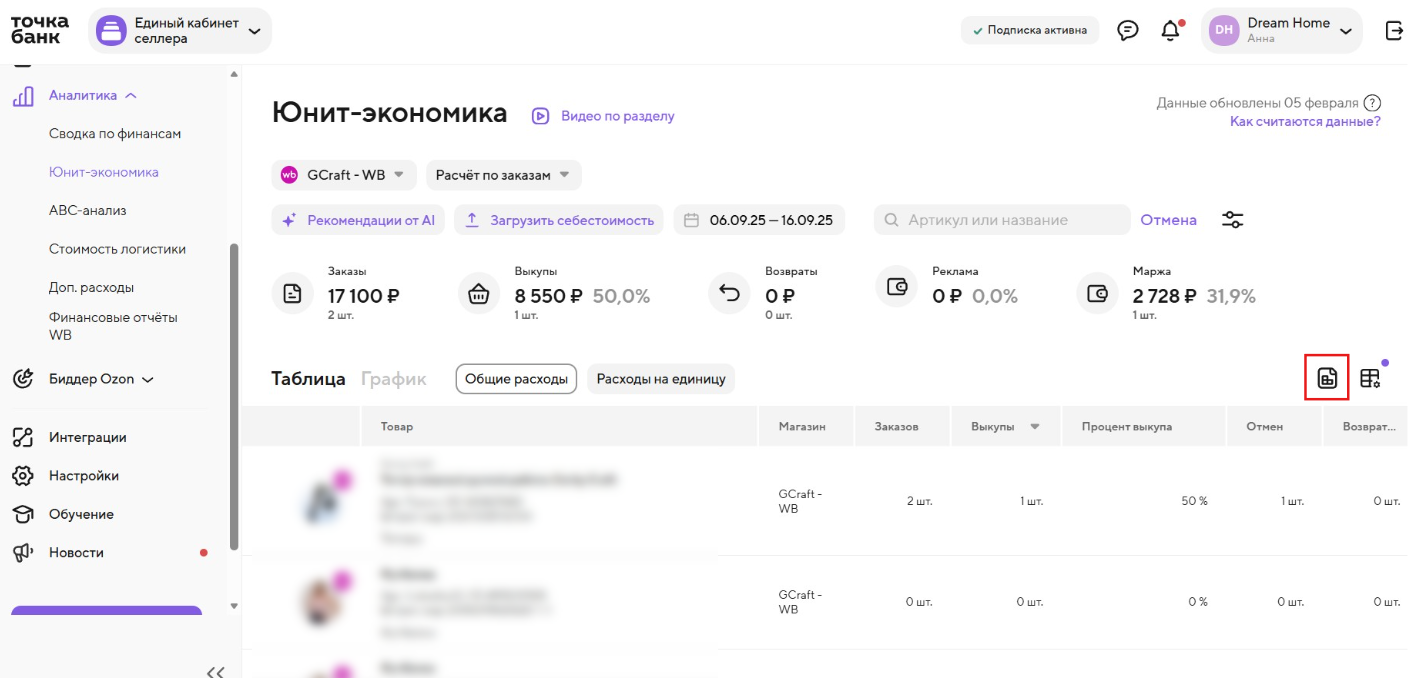Click Рекомендации от AI button
This screenshot has width=1412, height=678.
click(359, 220)
